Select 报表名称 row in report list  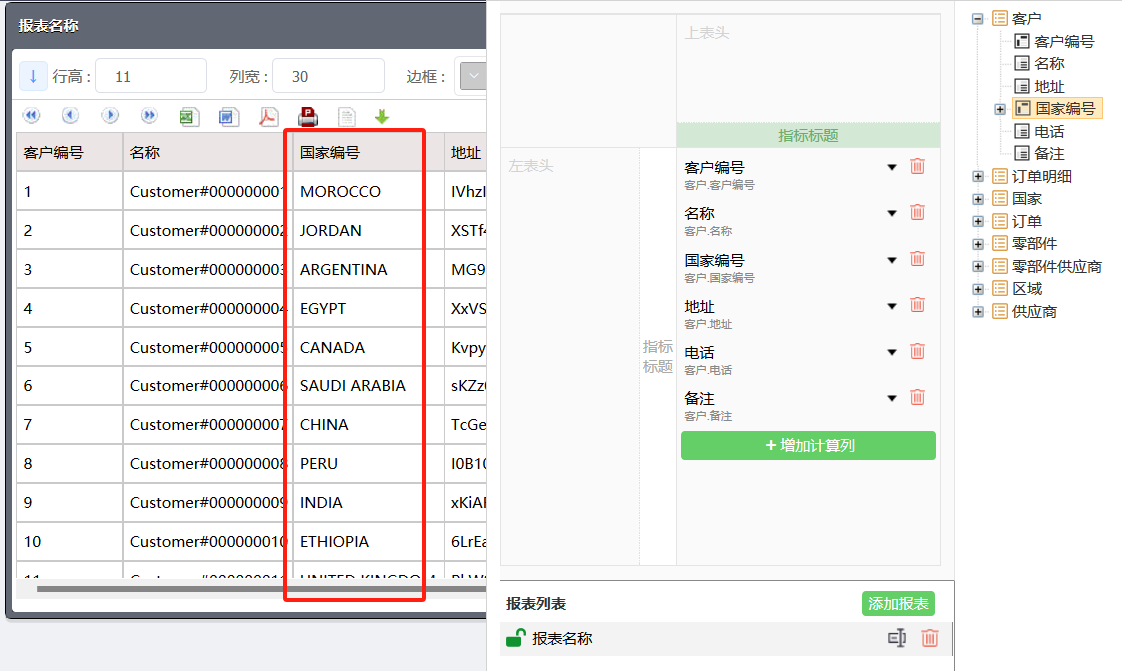pyautogui.click(x=726, y=638)
